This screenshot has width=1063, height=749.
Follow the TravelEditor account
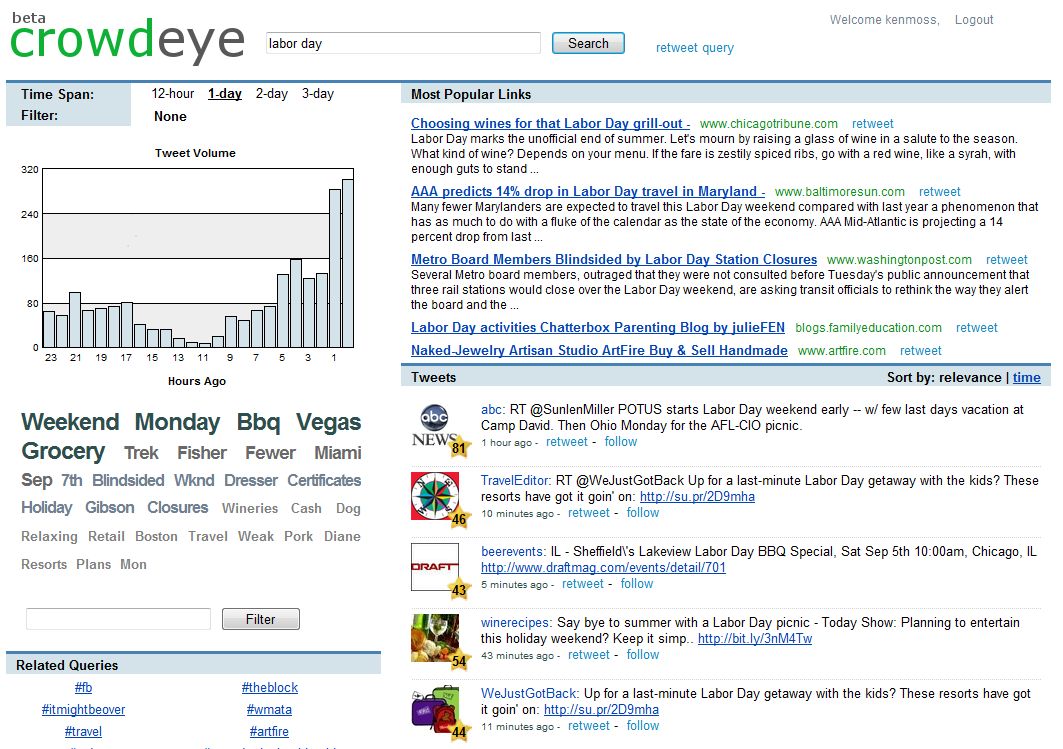pos(643,513)
